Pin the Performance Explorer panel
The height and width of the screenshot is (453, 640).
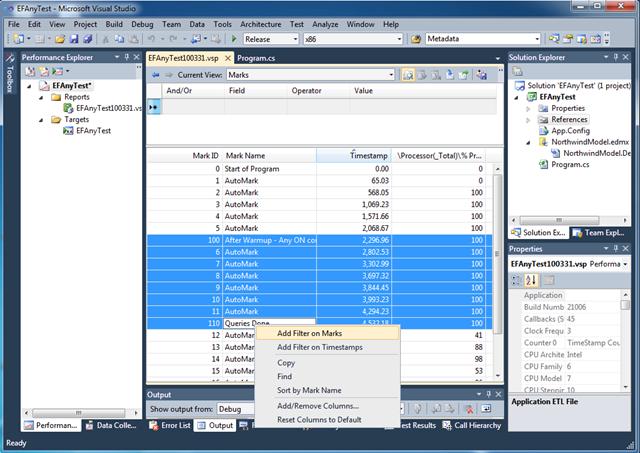click(x=127, y=57)
